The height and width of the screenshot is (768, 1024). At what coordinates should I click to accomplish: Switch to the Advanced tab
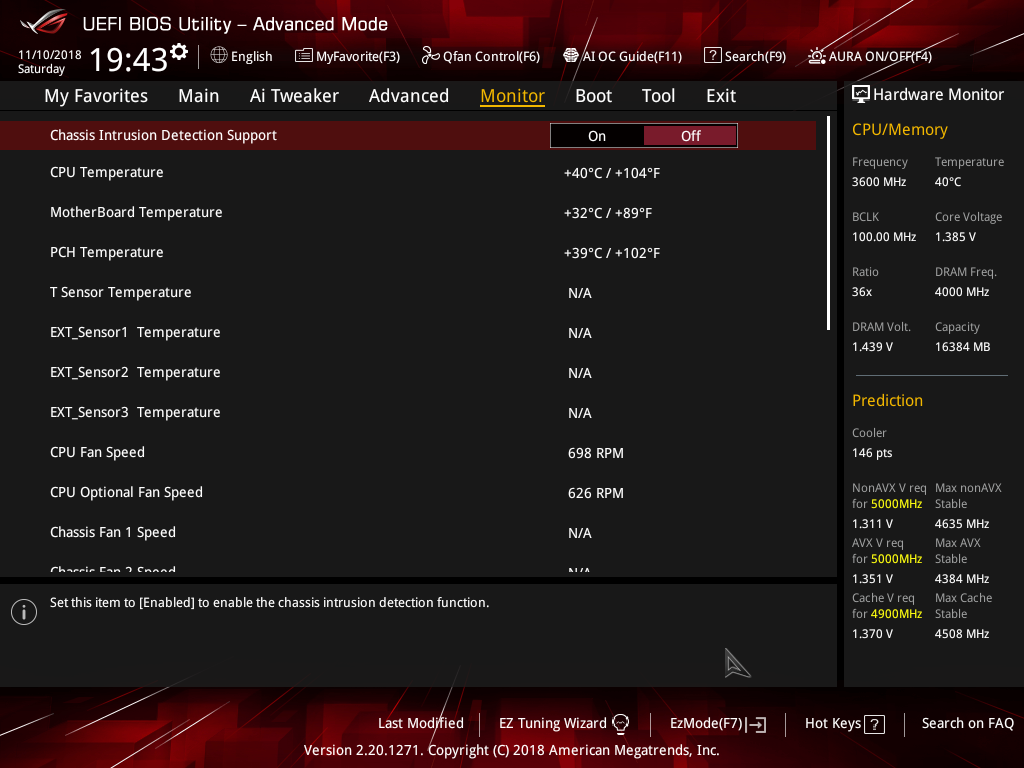[408, 95]
